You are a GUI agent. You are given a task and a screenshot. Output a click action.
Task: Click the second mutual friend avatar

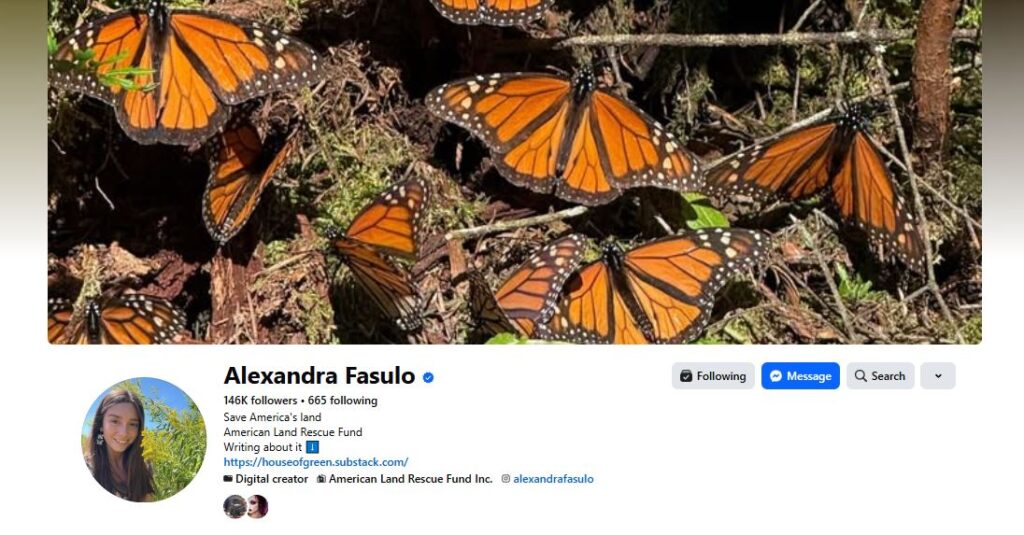pos(257,506)
